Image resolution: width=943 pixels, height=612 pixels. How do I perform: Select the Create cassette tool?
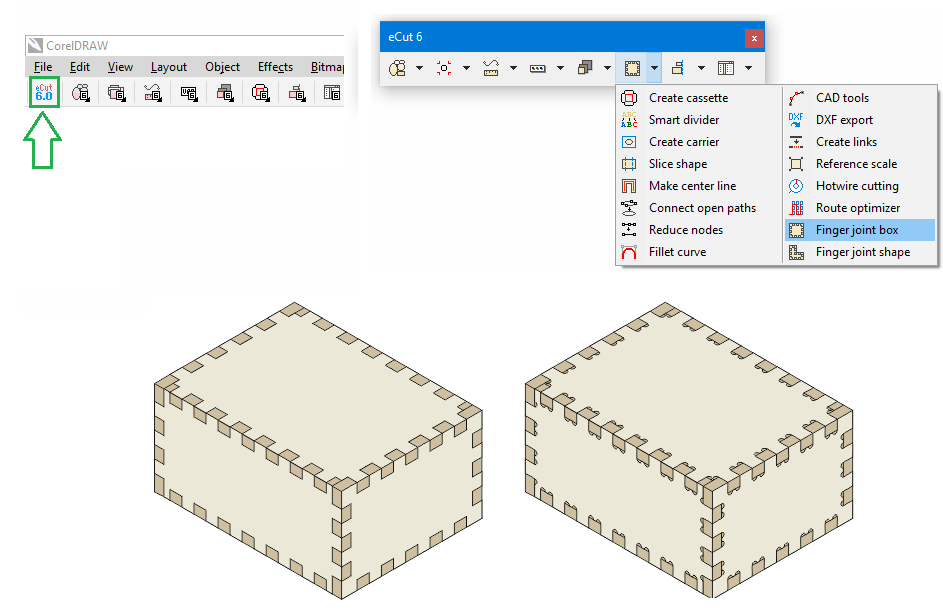pos(688,98)
